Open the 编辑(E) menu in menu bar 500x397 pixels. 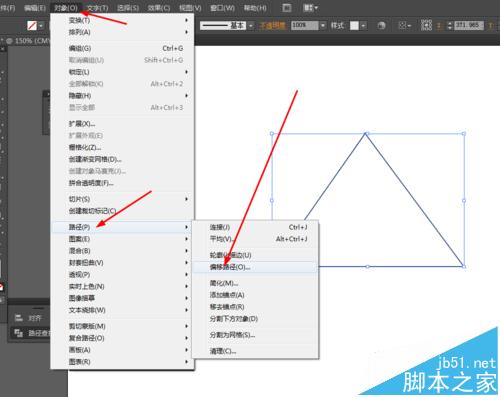(x=35, y=8)
